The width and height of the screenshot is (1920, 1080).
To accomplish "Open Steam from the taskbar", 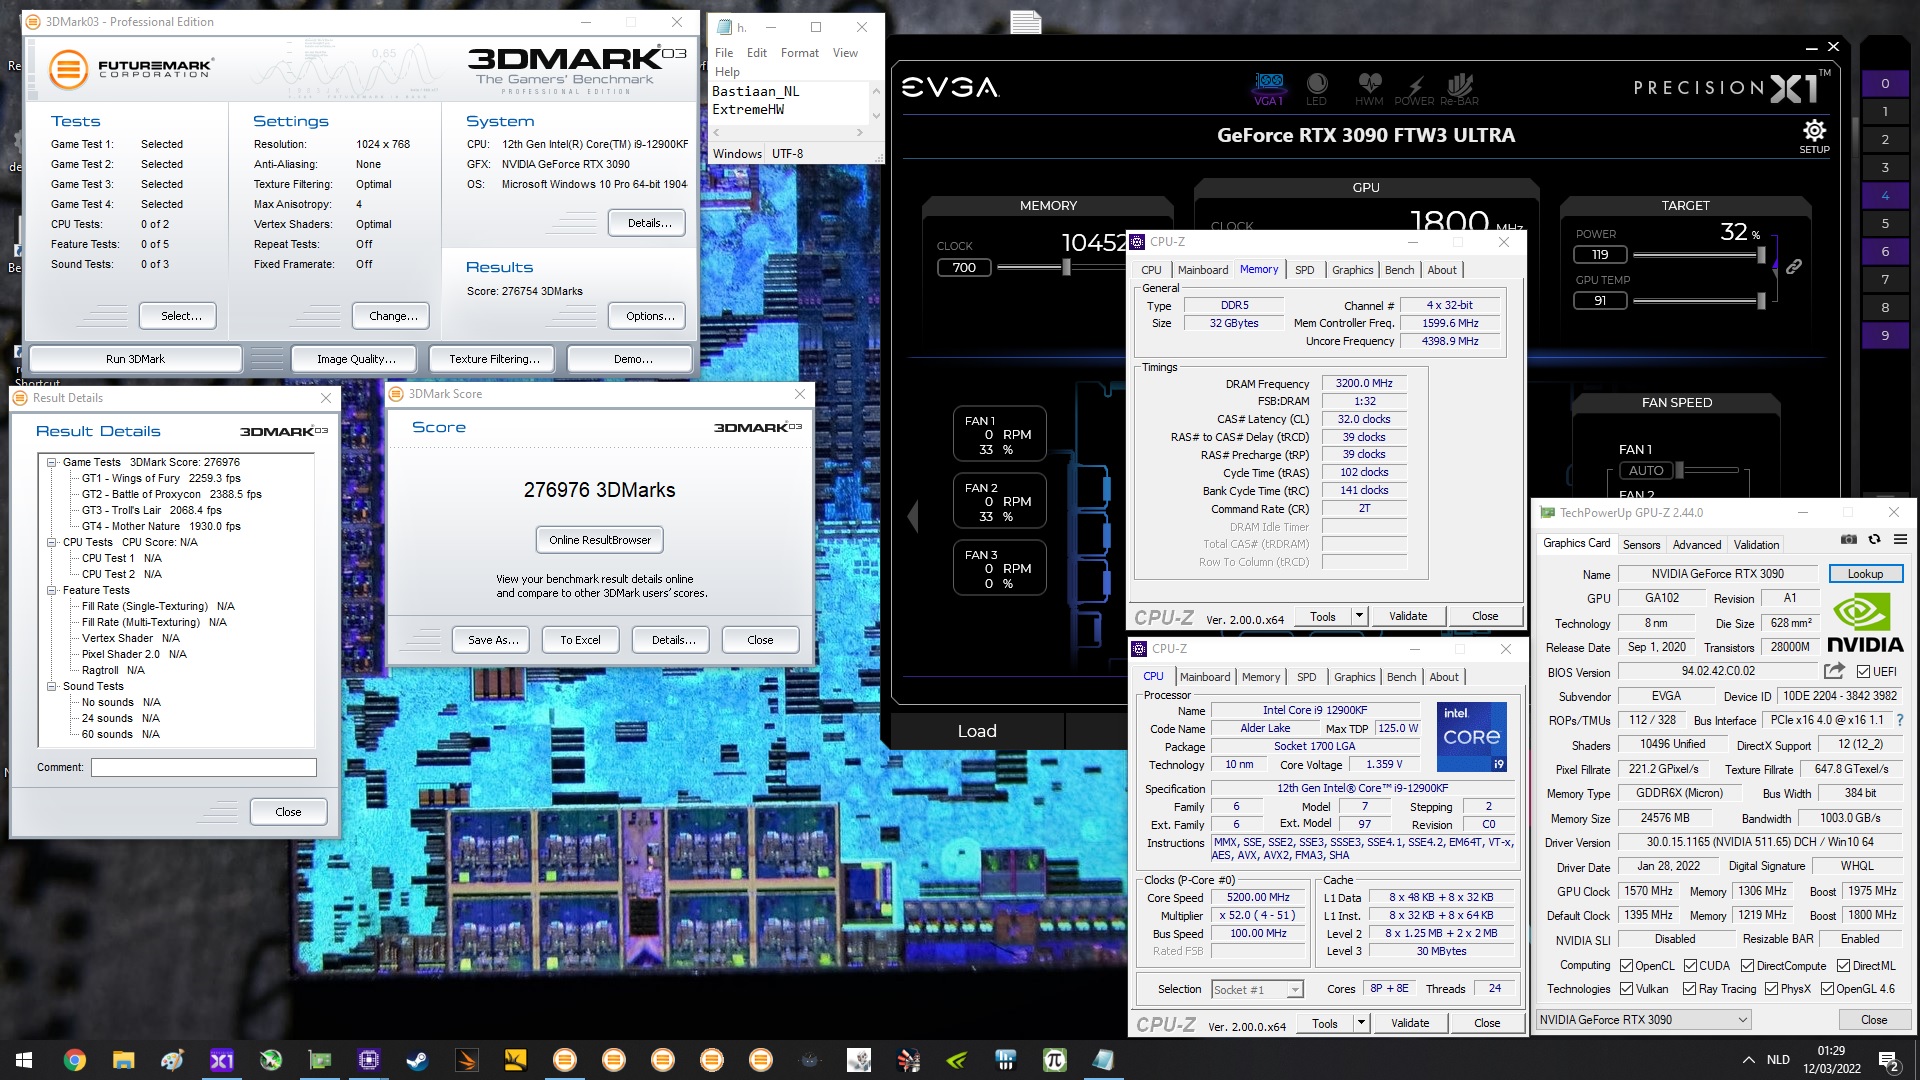I will point(417,1060).
